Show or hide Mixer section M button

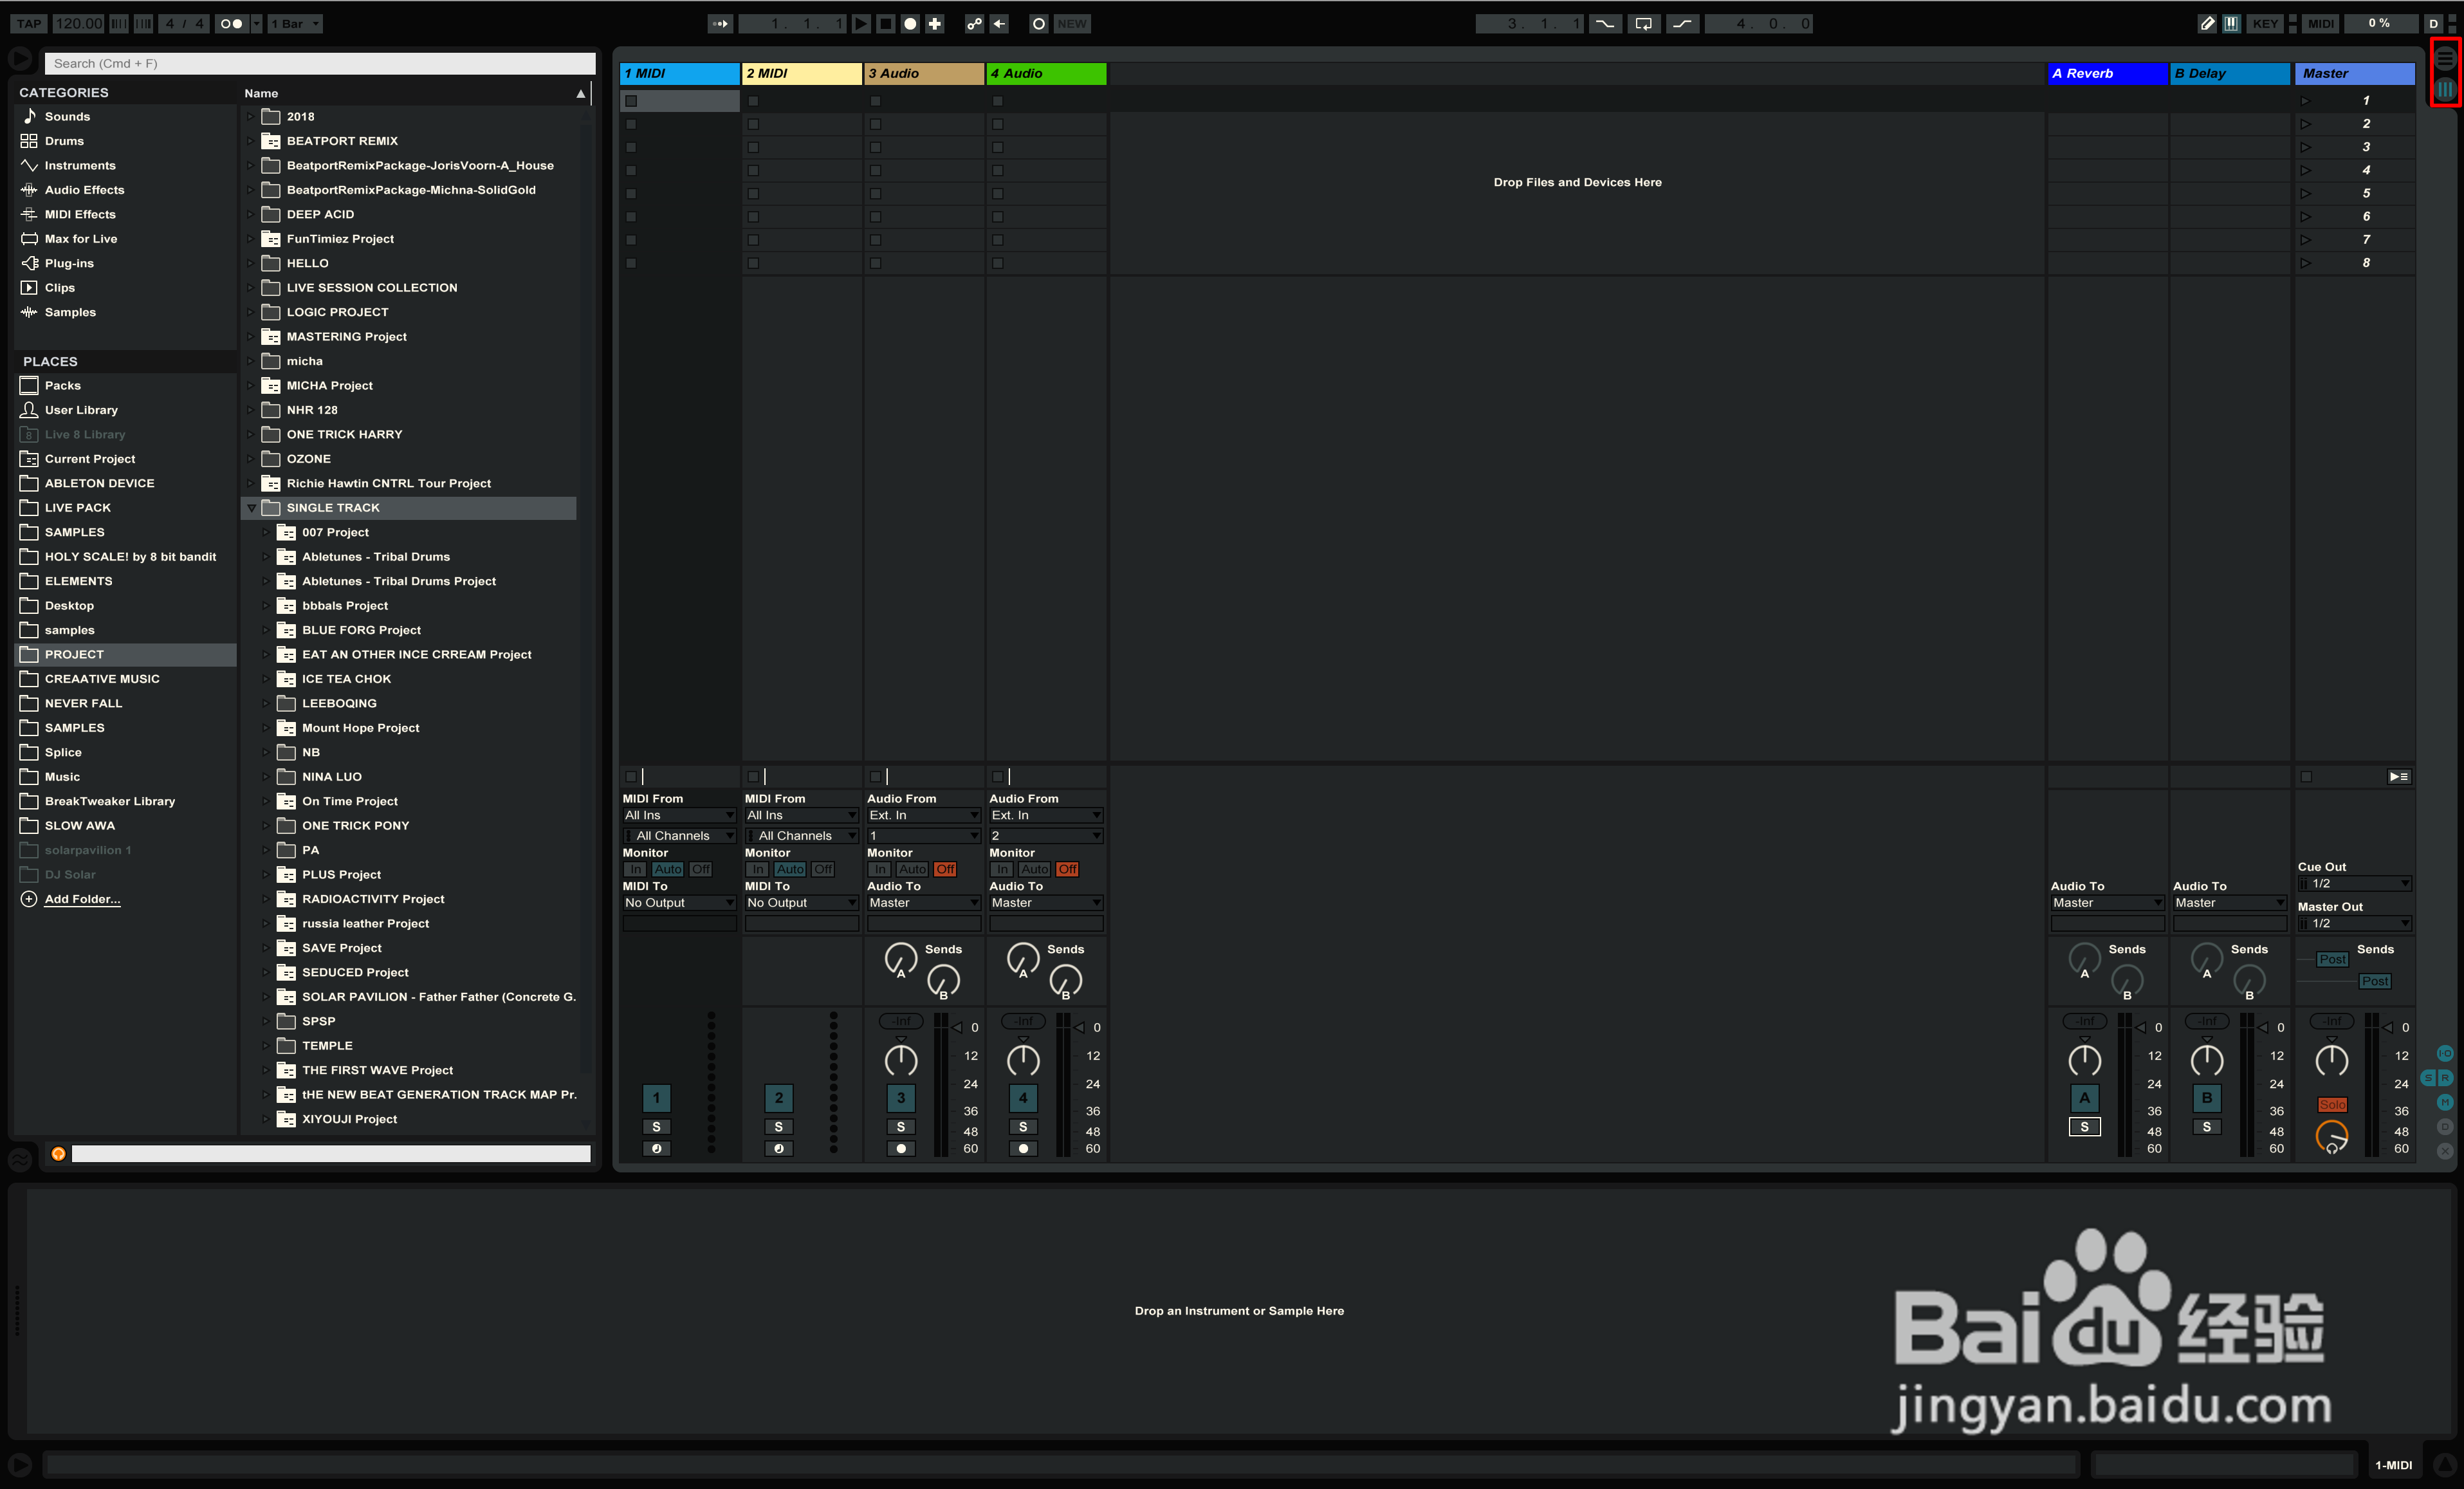point(2445,1102)
